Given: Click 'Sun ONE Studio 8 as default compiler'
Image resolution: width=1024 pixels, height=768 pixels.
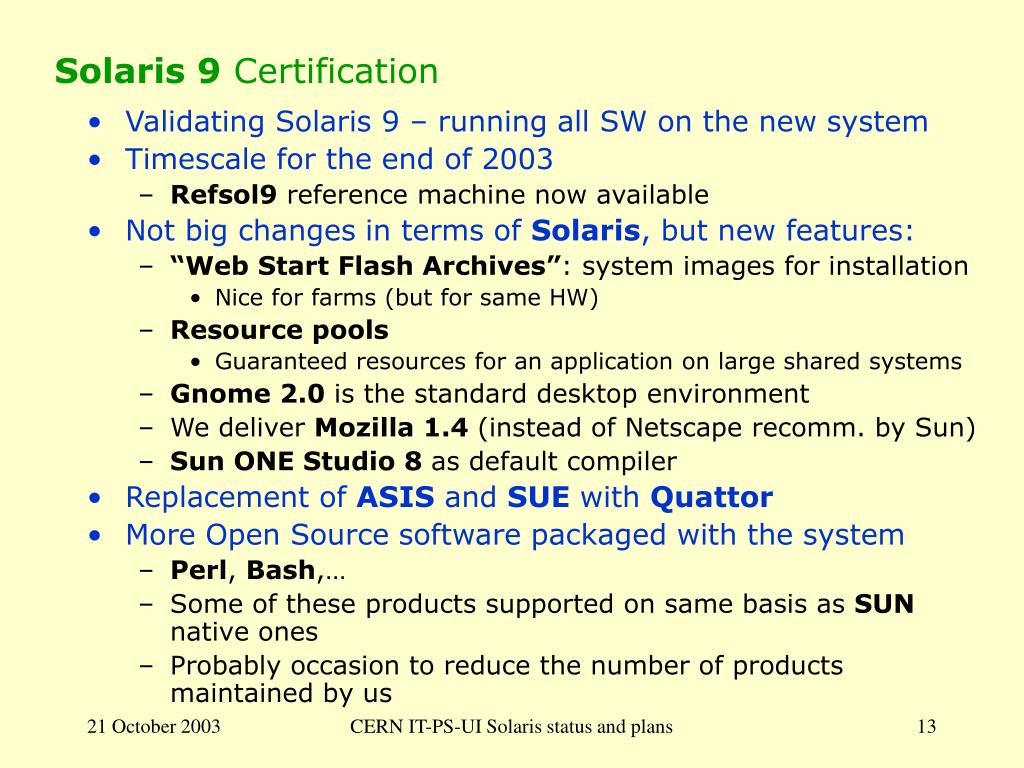Looking at the screenshot, I should [x=423, y=462].
